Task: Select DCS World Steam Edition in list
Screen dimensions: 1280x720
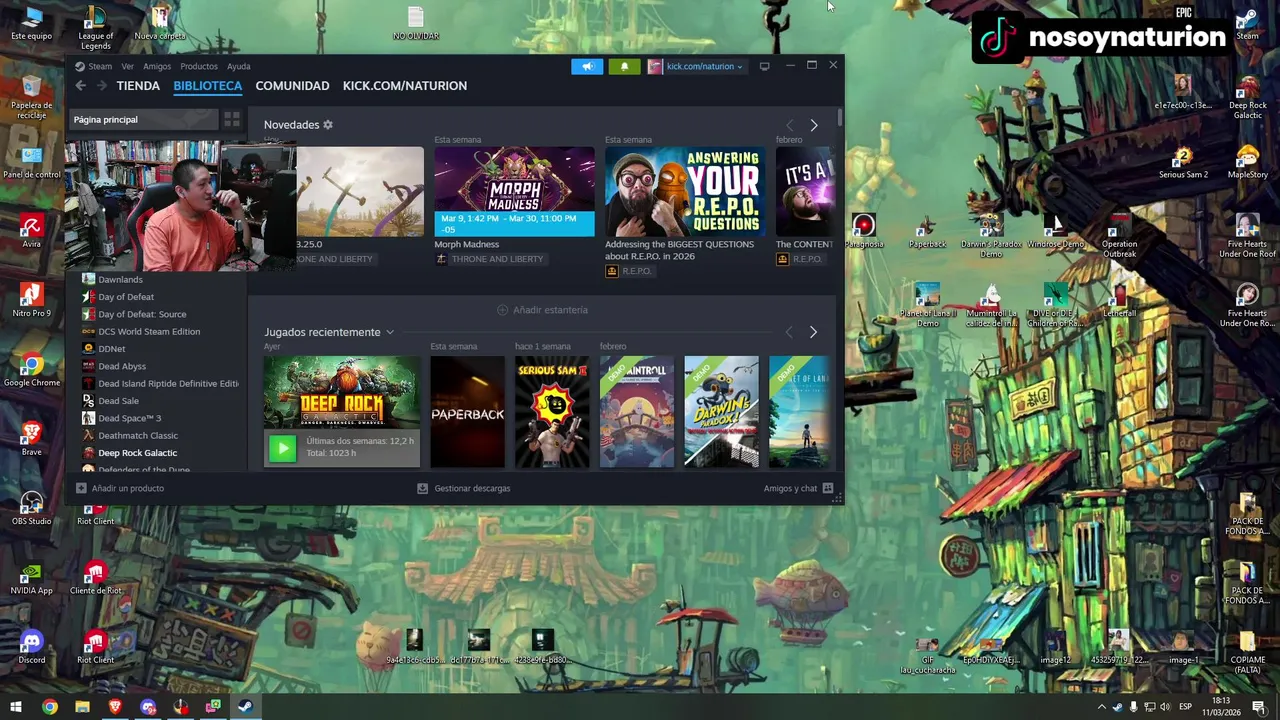Action: tap(149, 331)
